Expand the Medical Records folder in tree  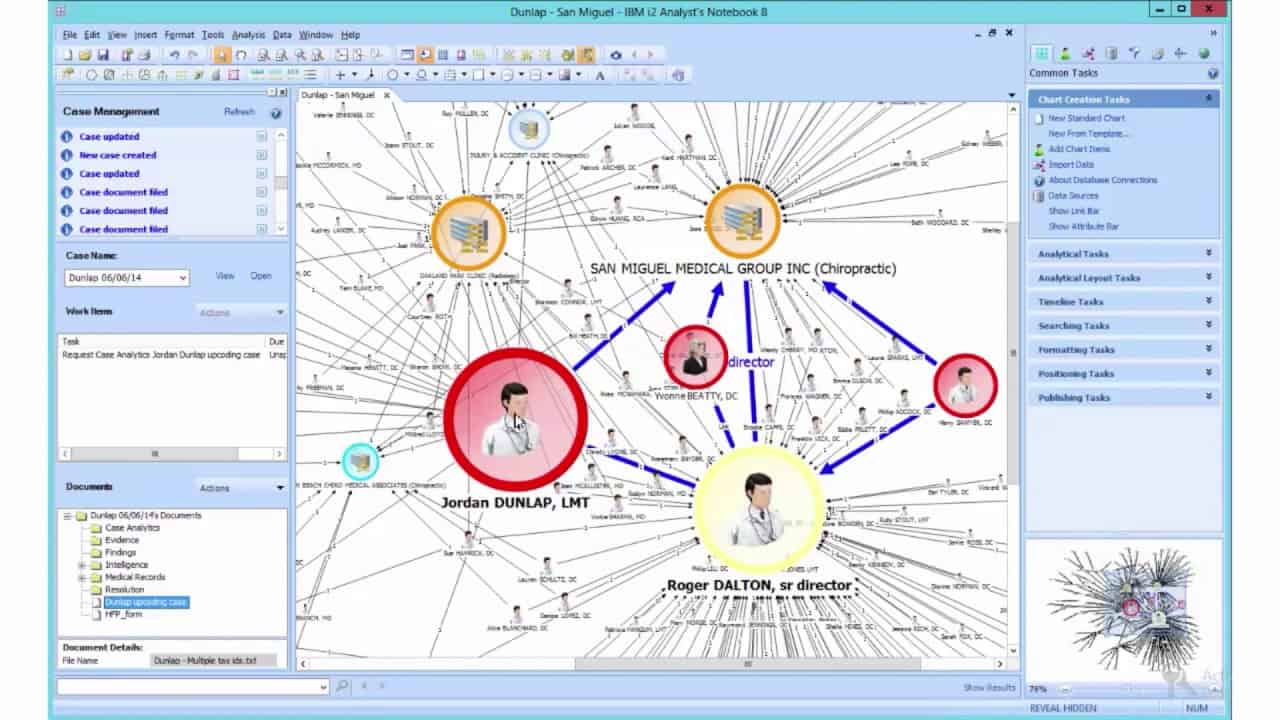[83, 577]
